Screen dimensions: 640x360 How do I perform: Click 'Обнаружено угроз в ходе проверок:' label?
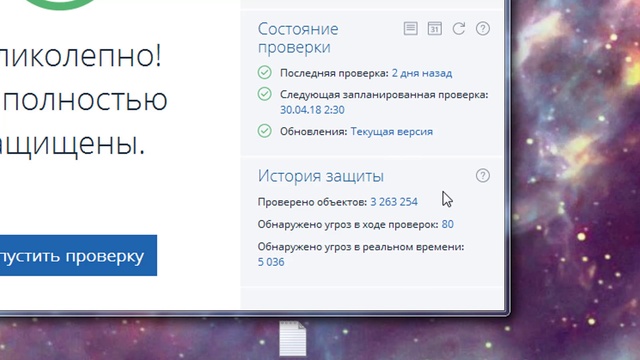(x=348, y=224)
